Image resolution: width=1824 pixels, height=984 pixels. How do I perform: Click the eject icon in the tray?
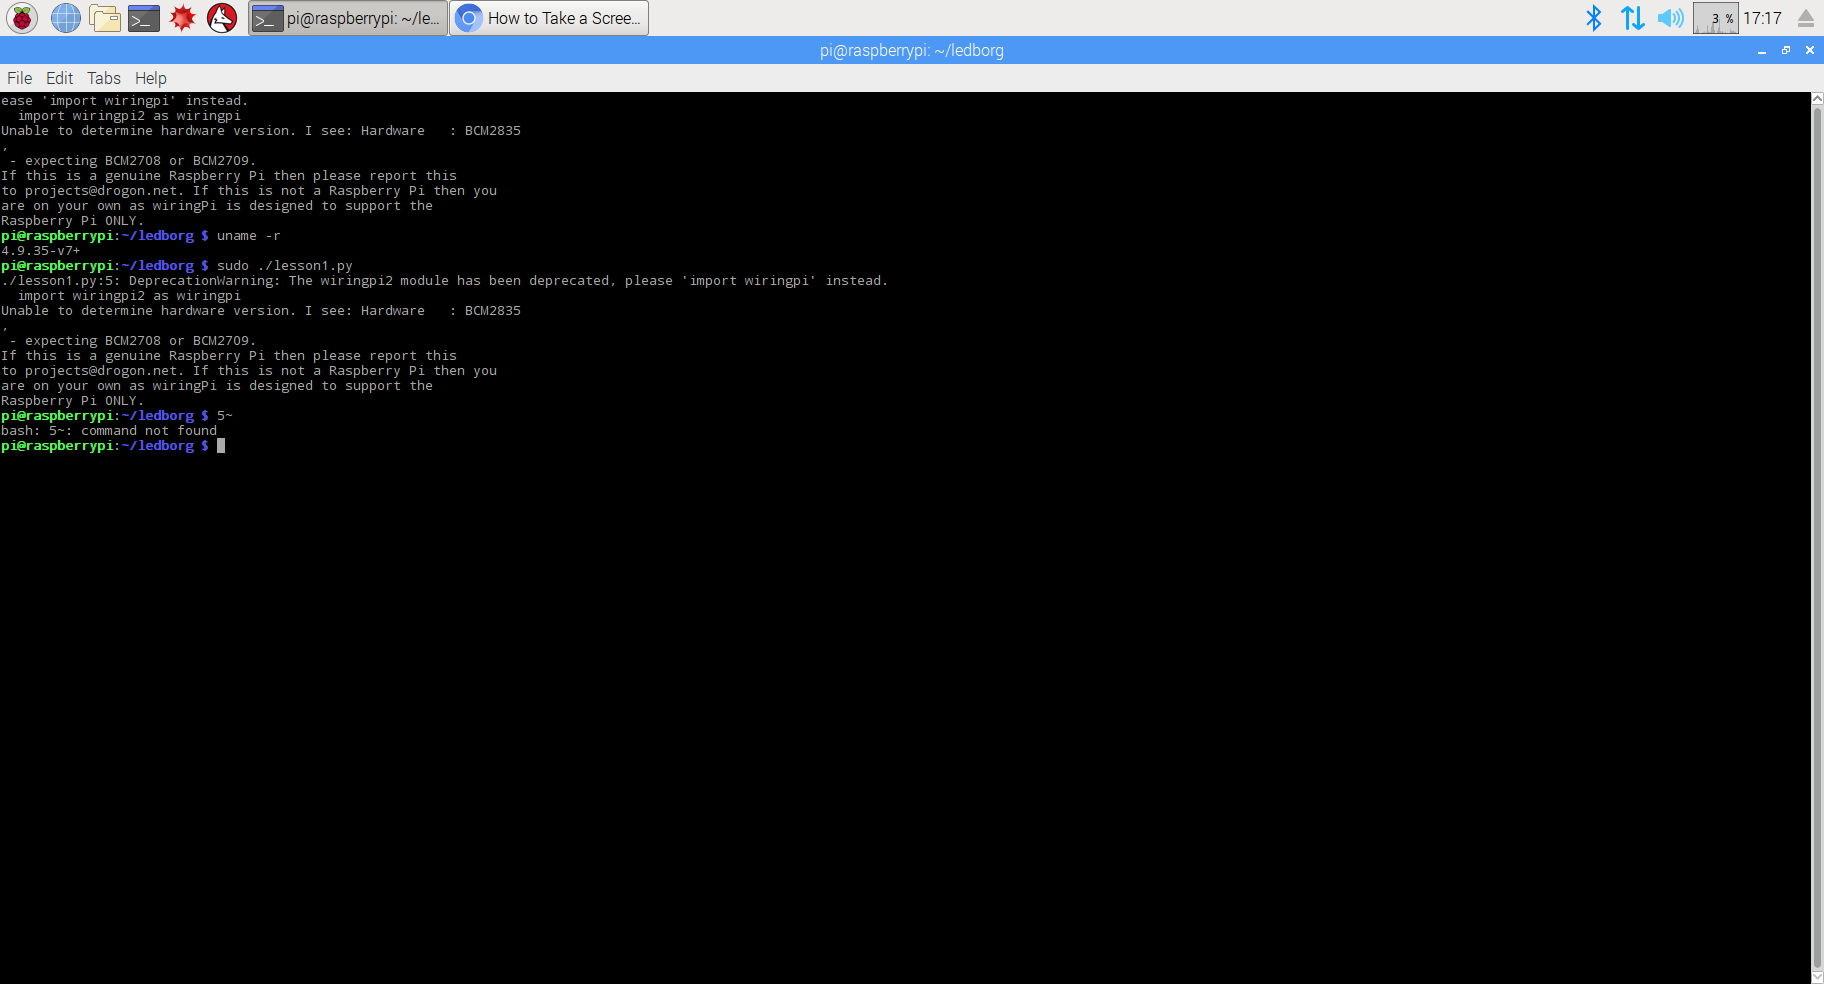[1806, 18]
